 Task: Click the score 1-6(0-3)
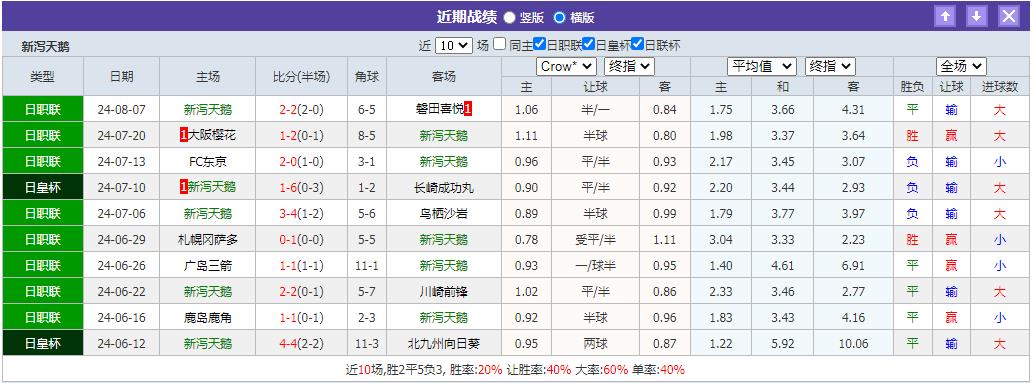pyautogui.click(x=301, y=188)
